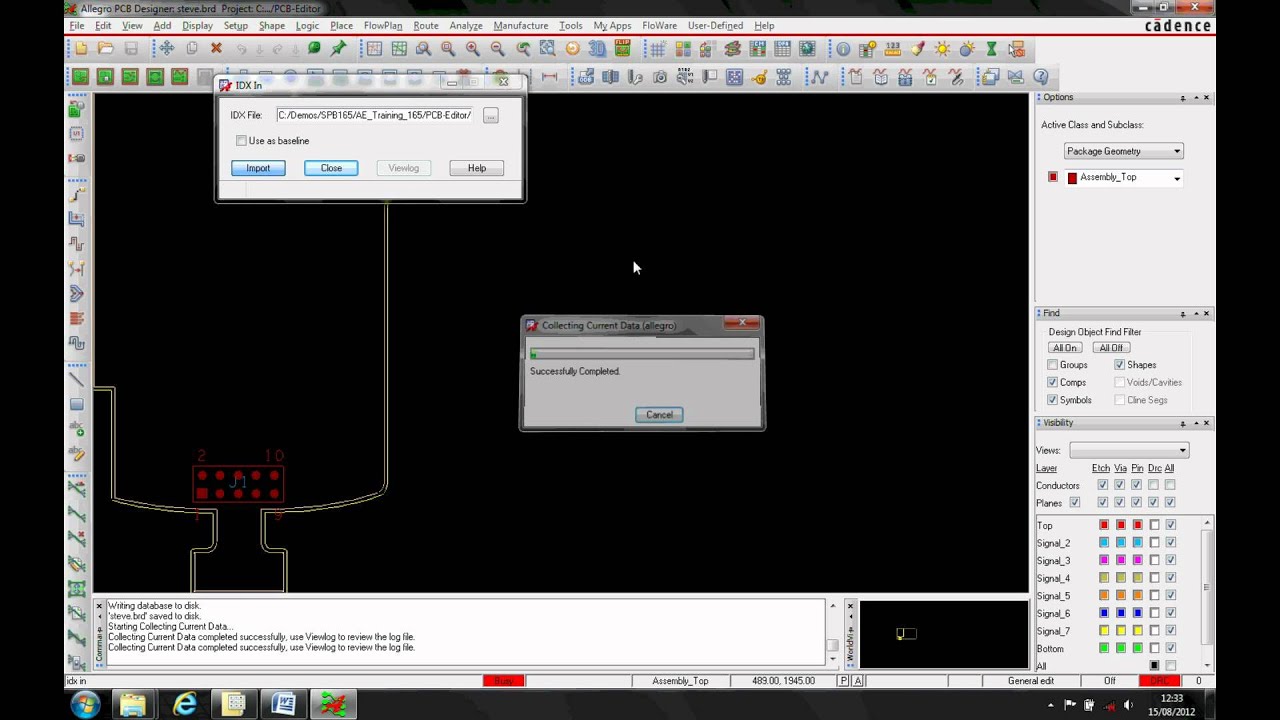Click the Zoom In magnifier icon
The image size is (1280, 720).
(x=473, y=48)
